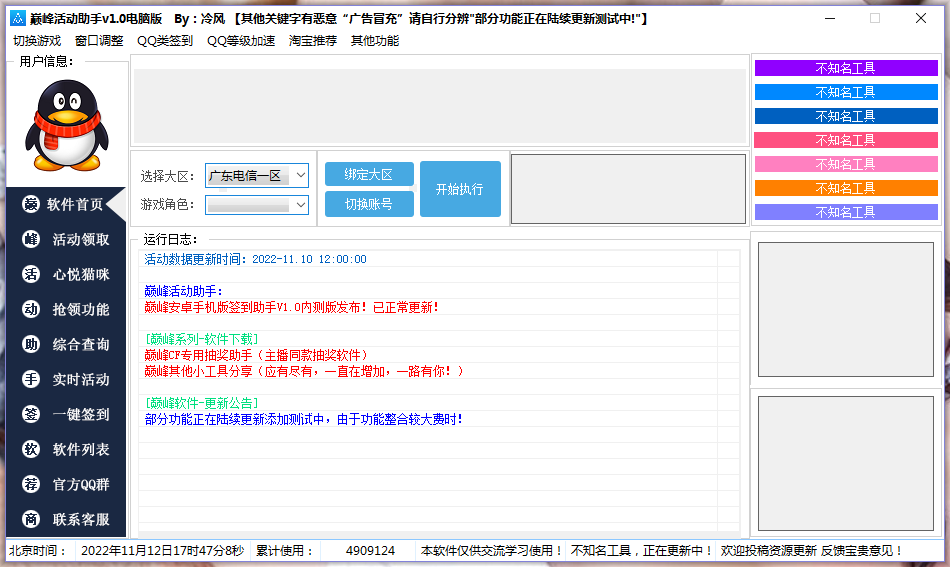Screen dimensions: 950x567
Task: Open the 其他功能 menu
Action: [x=375, y=41]
